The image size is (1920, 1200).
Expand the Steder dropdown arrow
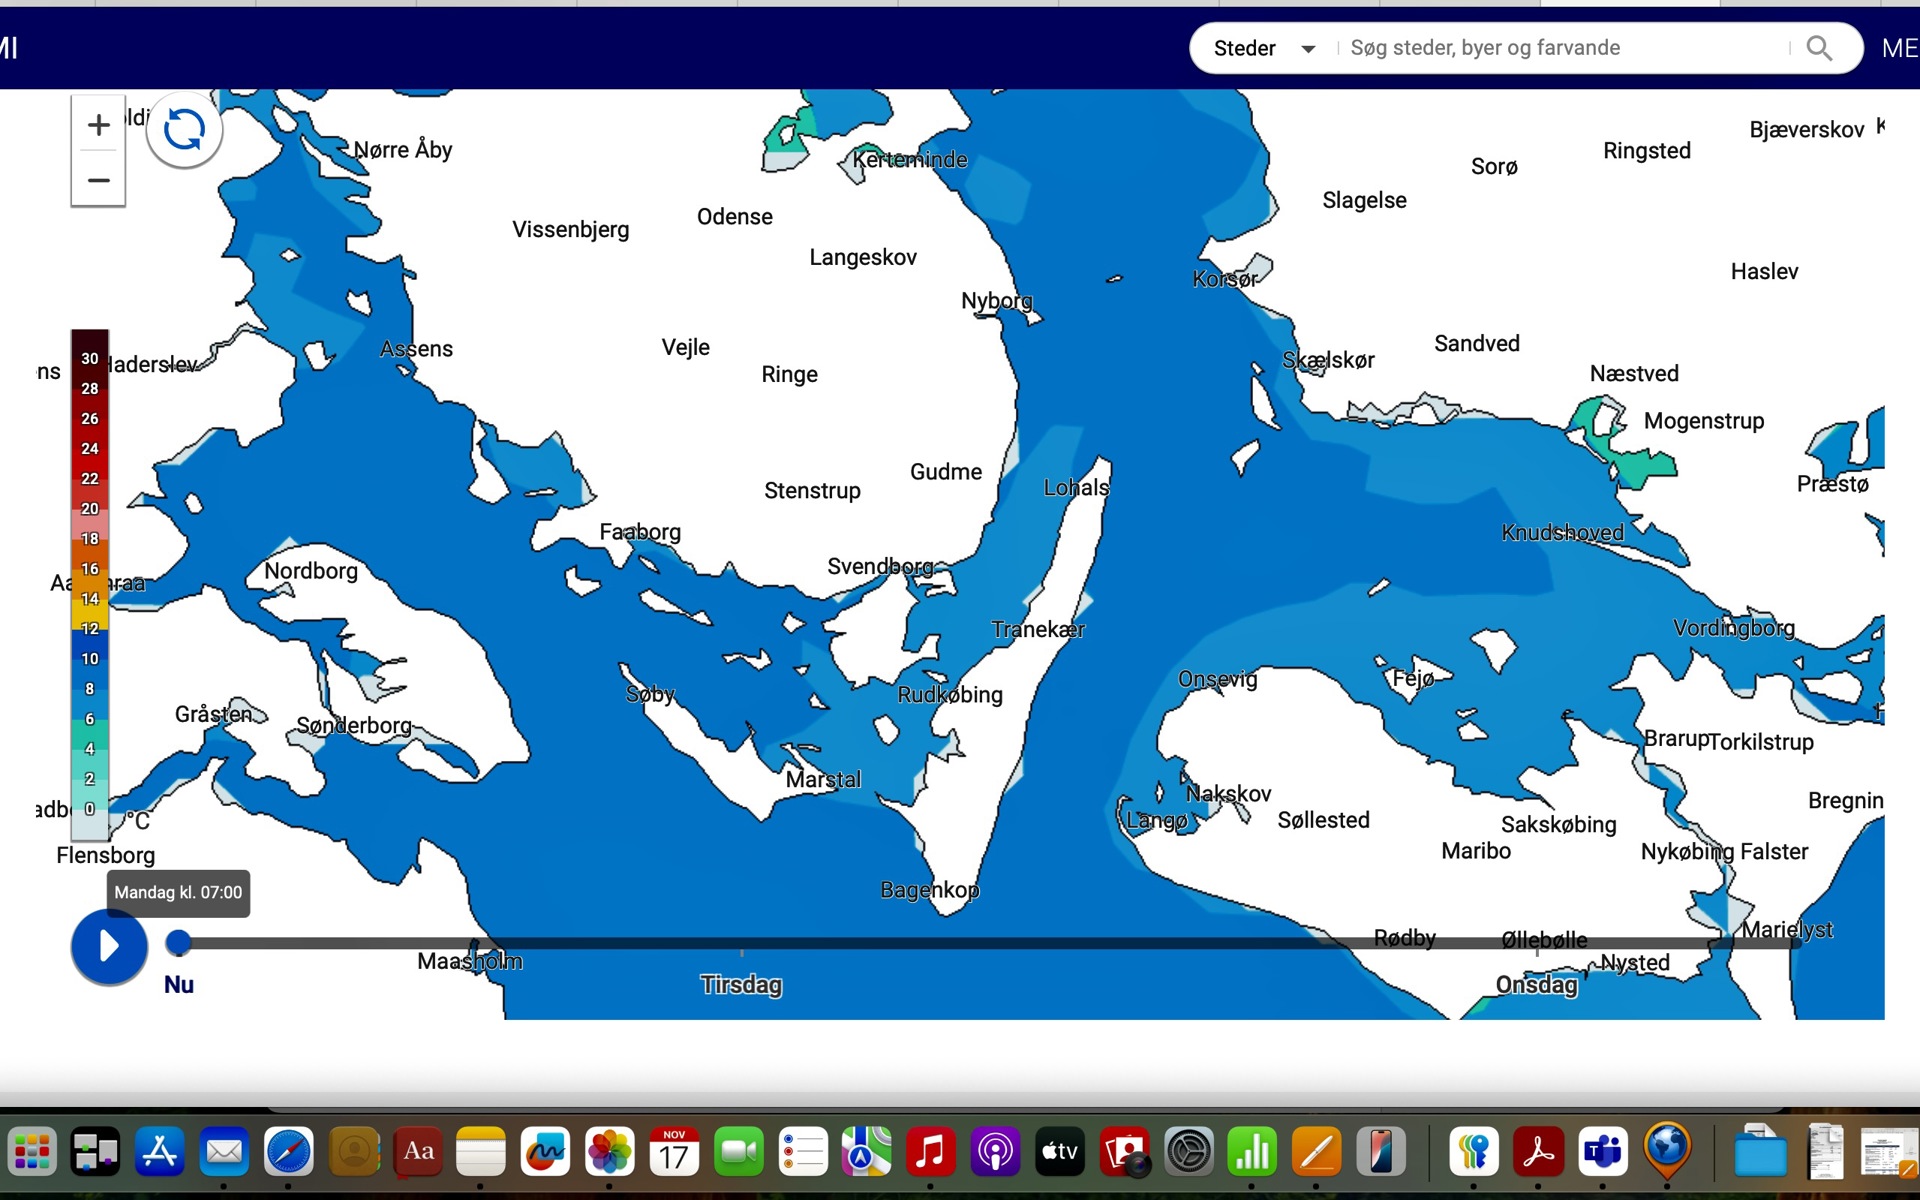click(x=1307, y=49)
